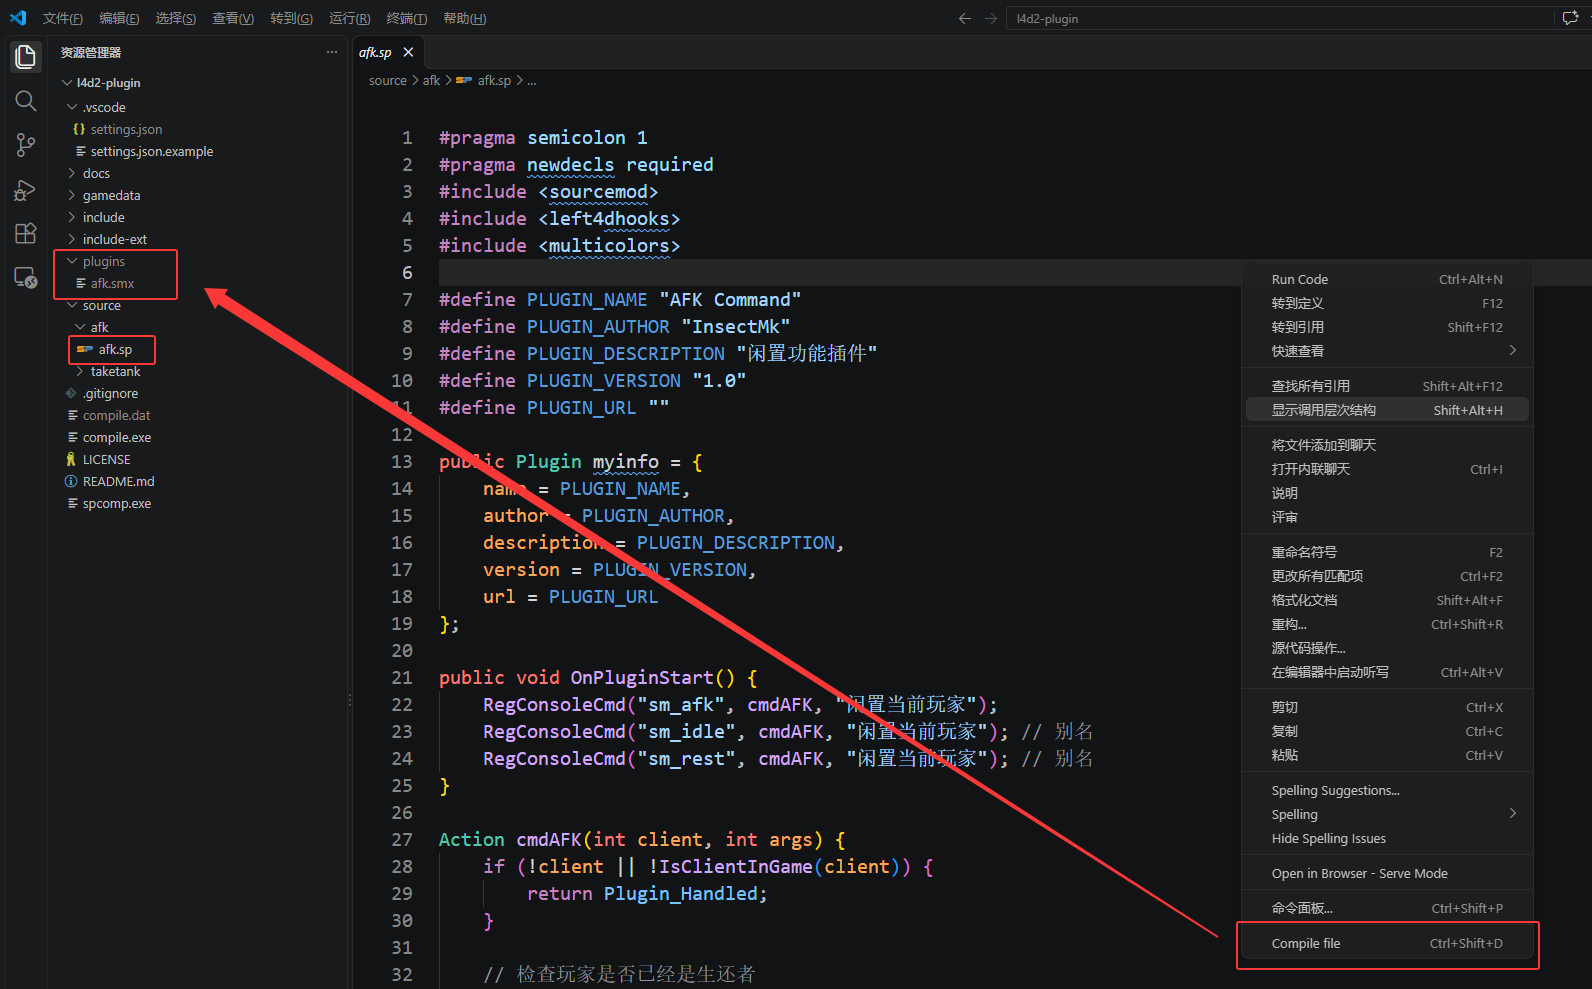Expand the docs folder
This screenshot has height=989, width=1592.
(96, 173)
